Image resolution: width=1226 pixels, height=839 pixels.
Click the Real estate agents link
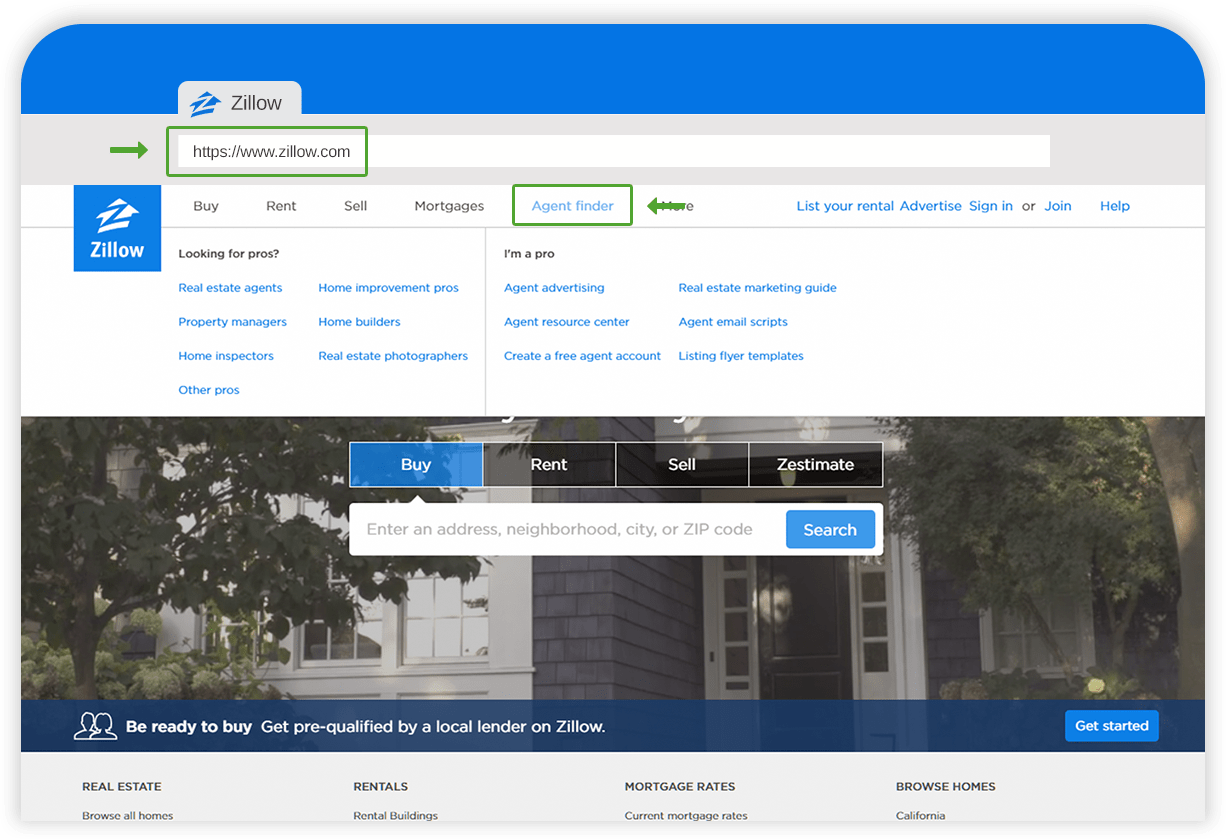click(x=230, y=288)
